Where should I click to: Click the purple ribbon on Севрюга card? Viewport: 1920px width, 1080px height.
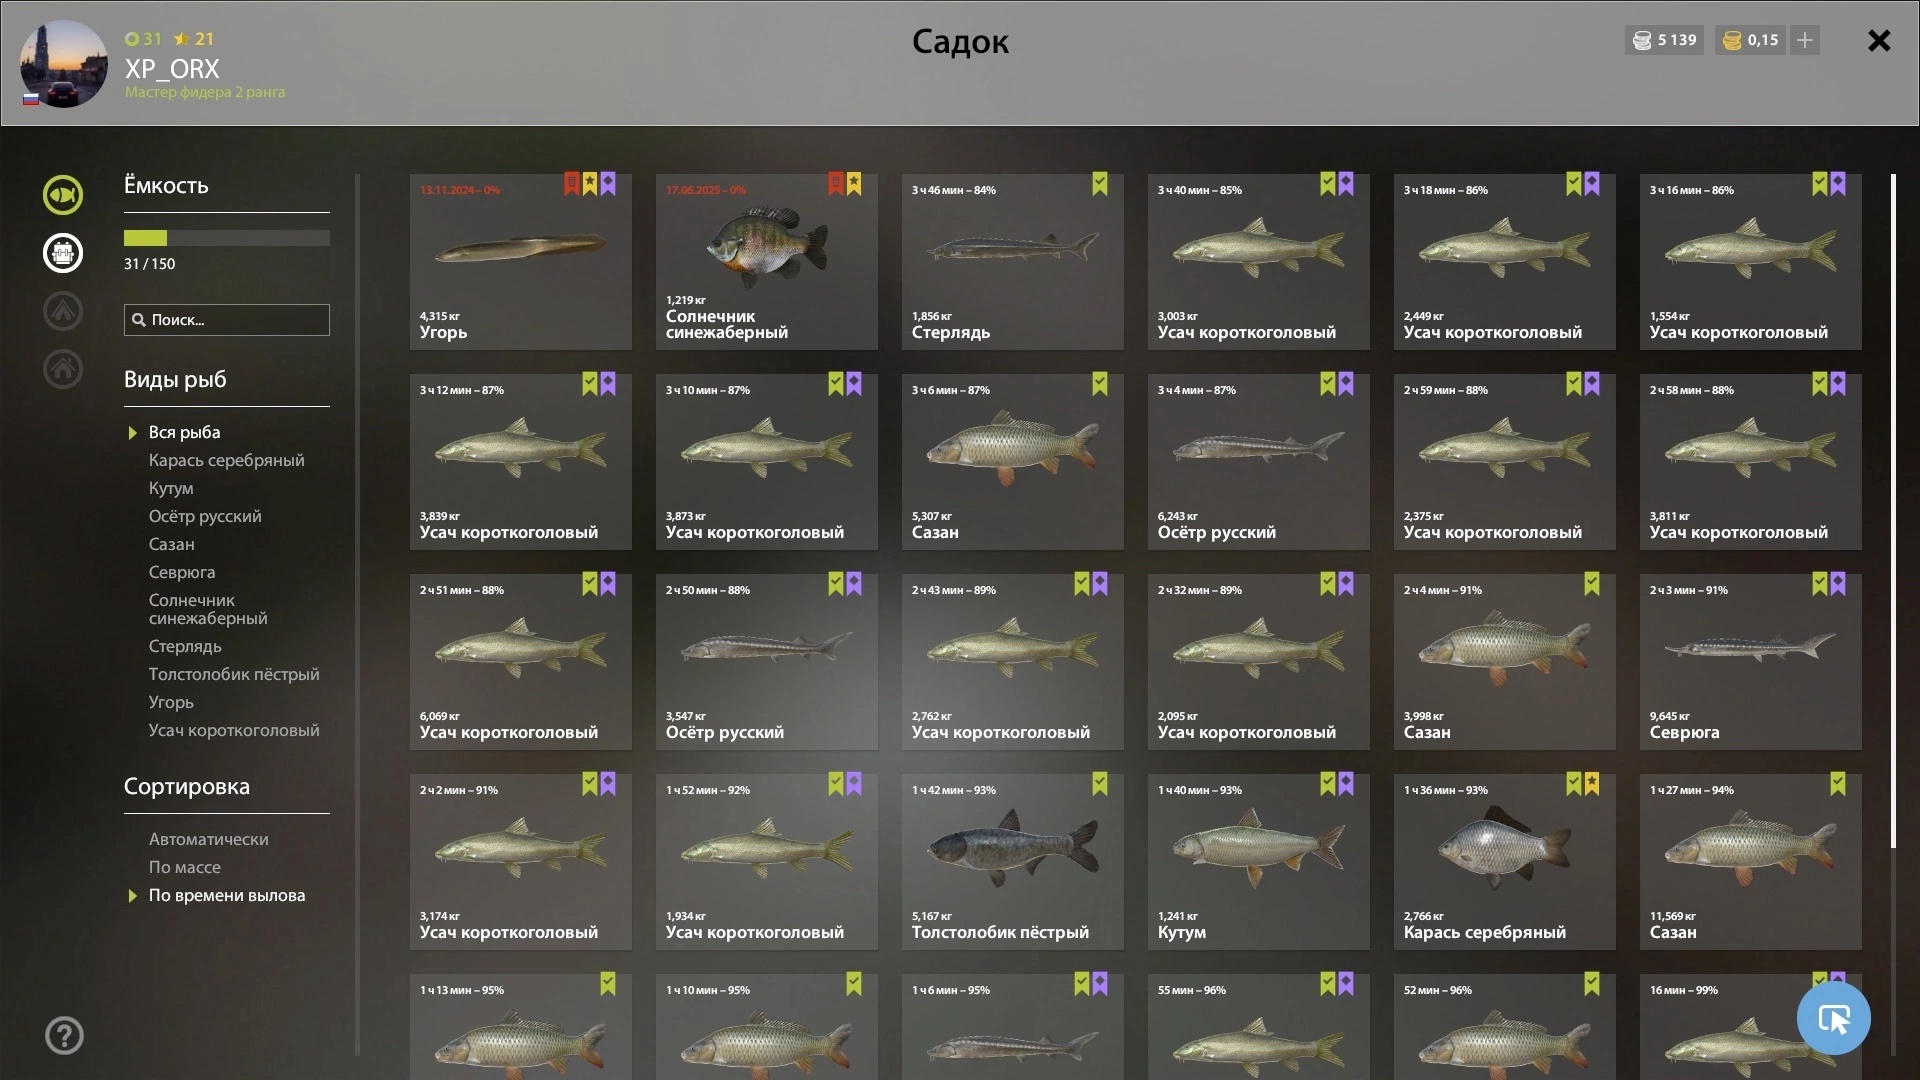pos(1838,584)
